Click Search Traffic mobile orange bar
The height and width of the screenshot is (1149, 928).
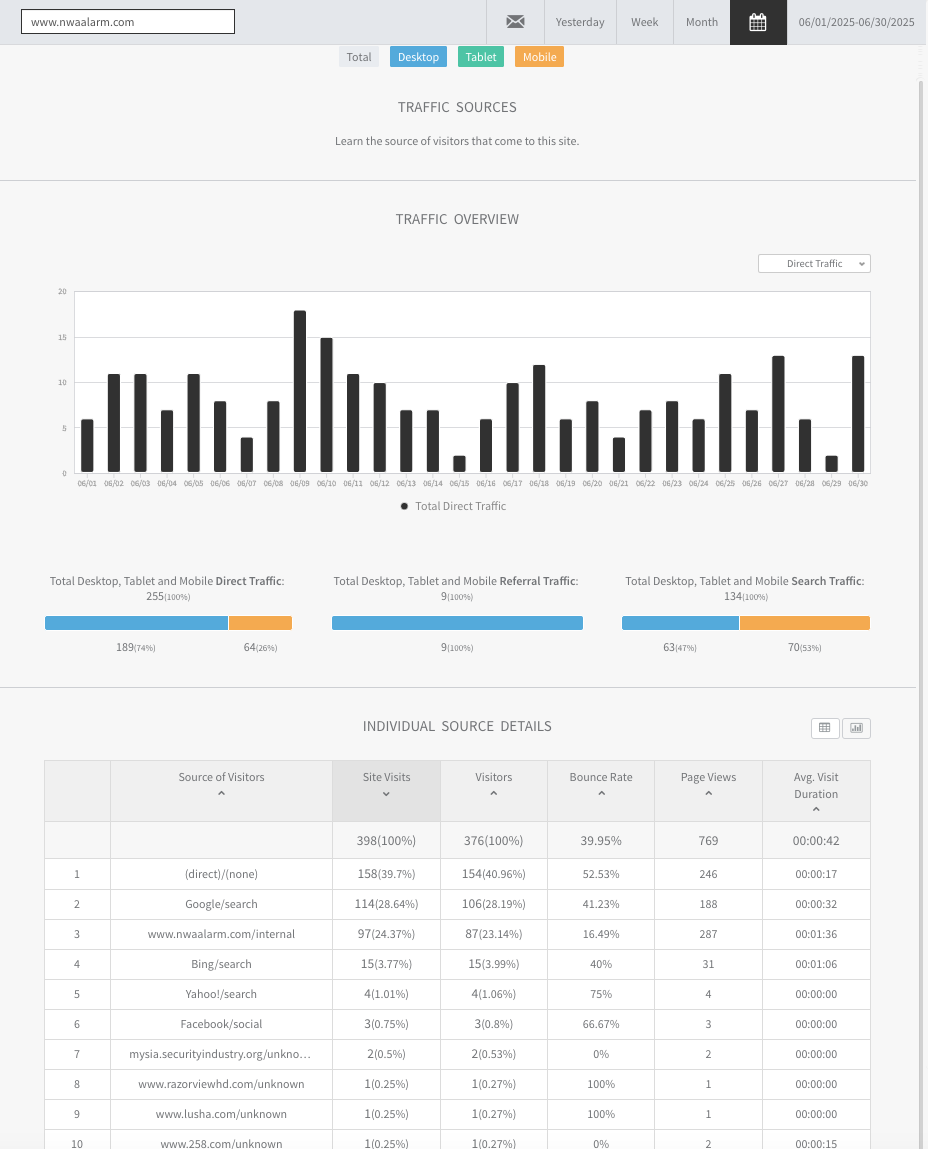pos(805,623)
